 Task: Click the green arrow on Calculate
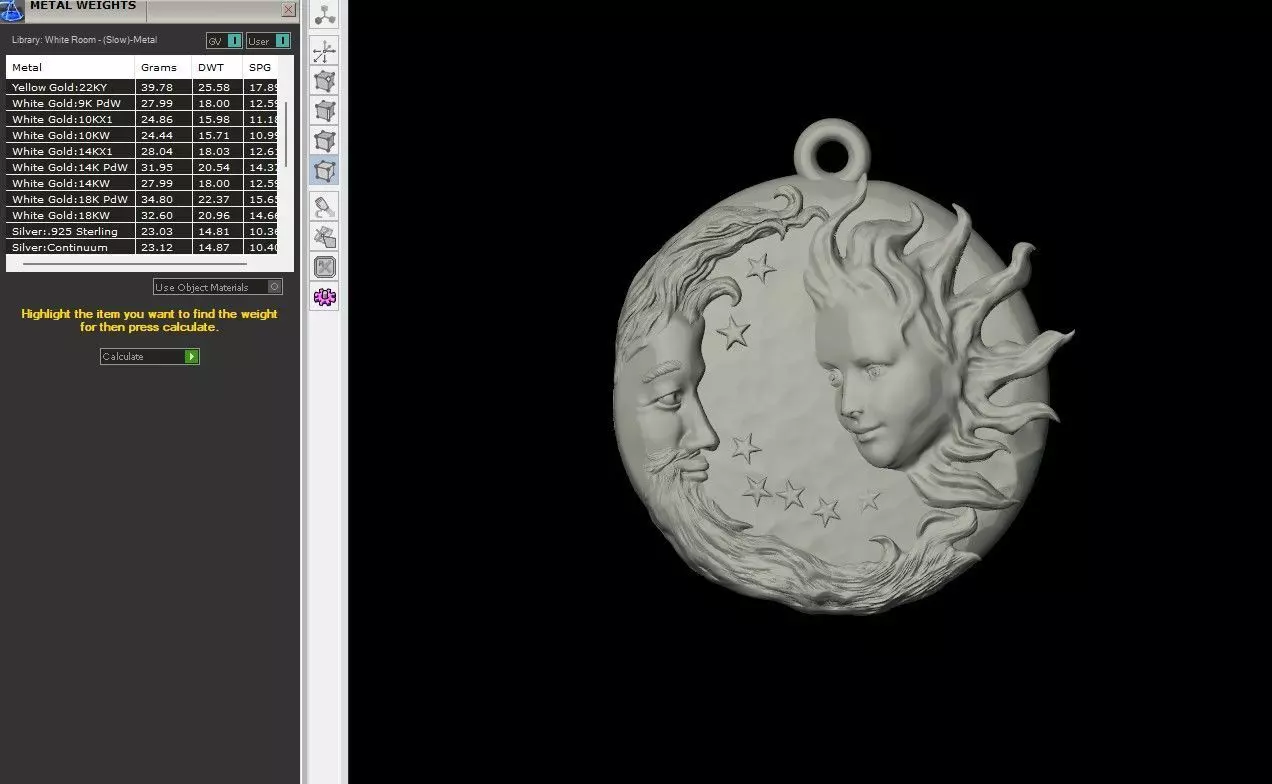[192, 356]
